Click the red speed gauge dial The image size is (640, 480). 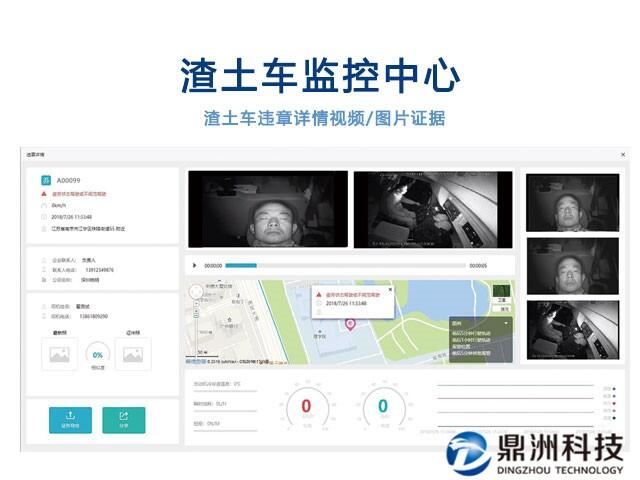306,406
